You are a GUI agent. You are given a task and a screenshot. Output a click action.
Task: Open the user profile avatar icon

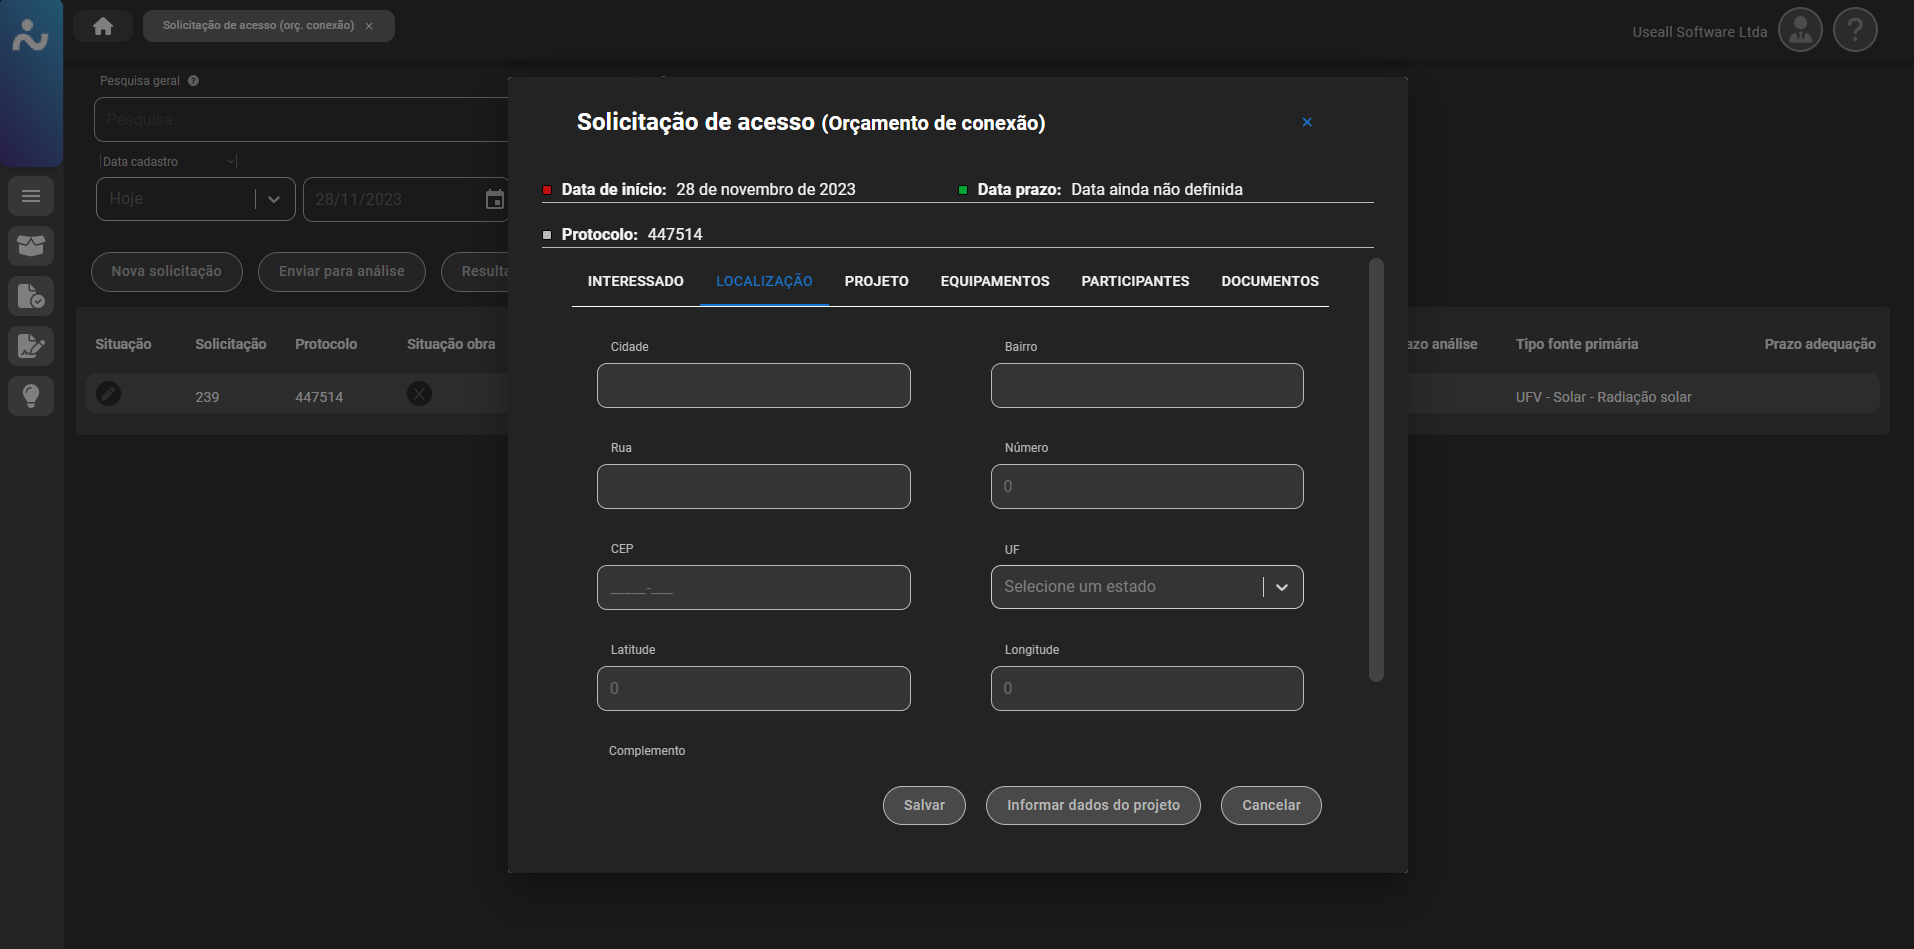click(1799, 31)
